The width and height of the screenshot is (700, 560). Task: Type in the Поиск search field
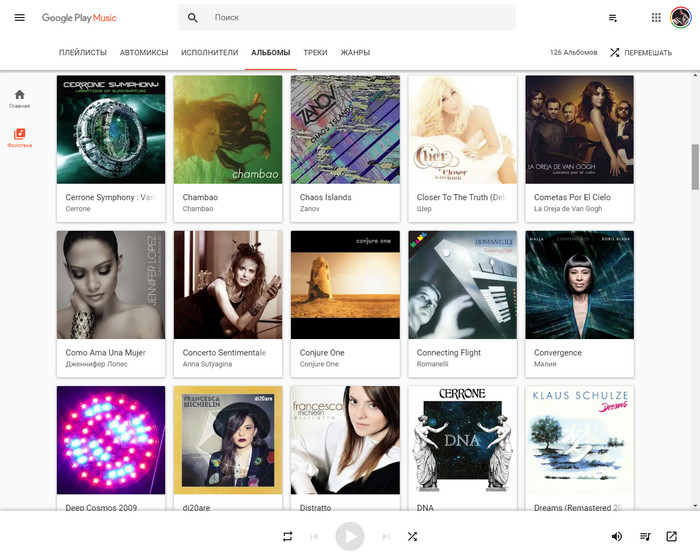pos(360,18)
